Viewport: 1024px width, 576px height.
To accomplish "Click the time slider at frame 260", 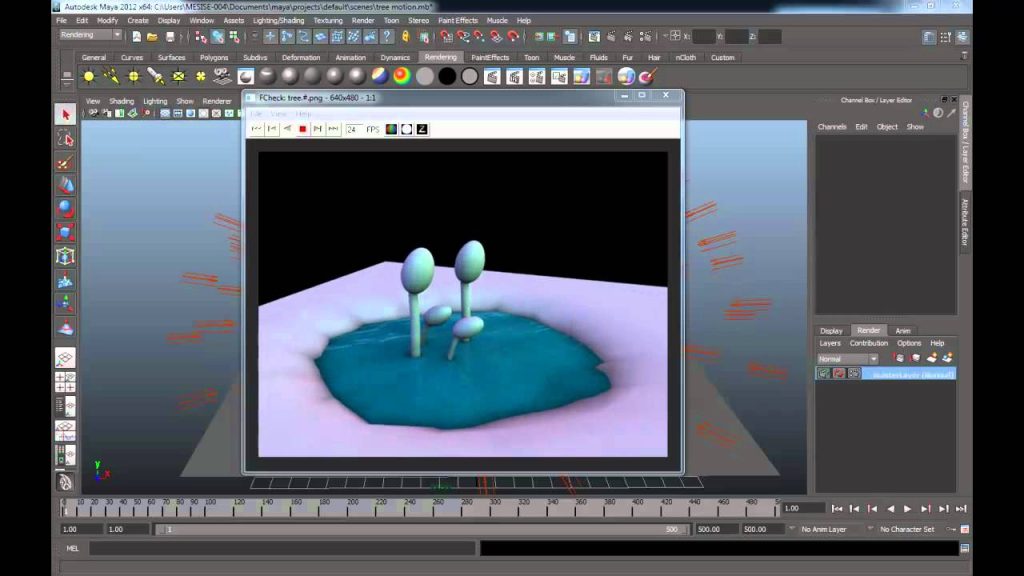I will [x=438, y=509].
